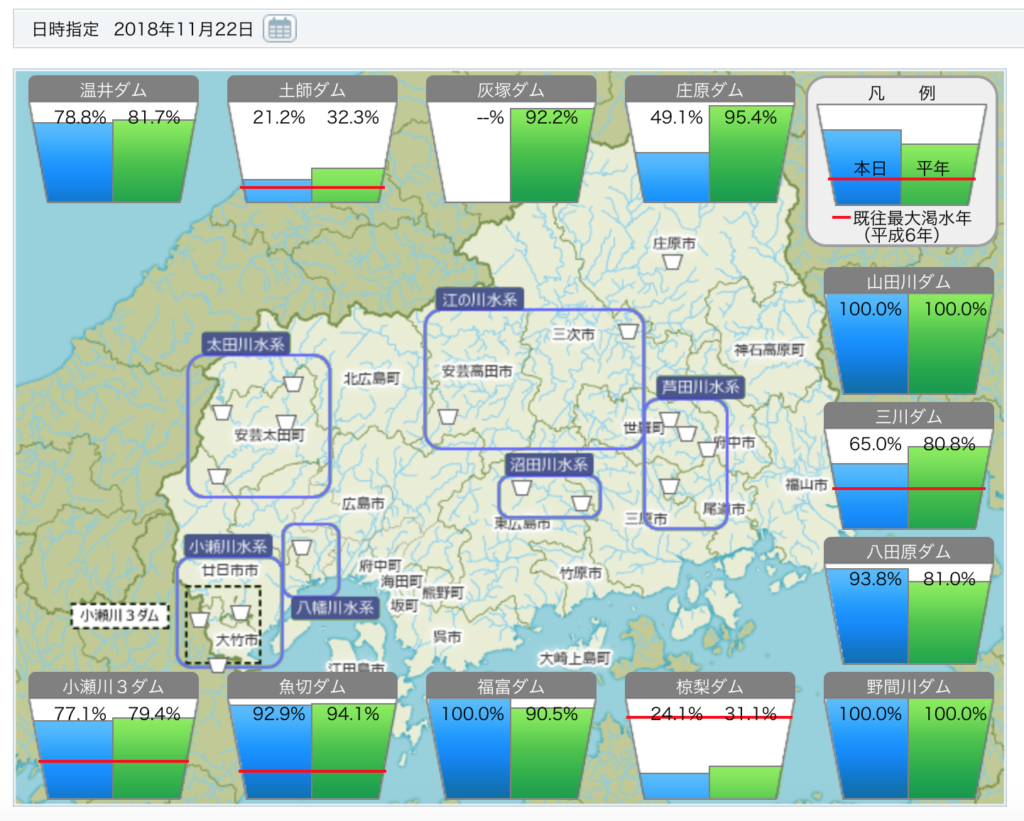Click the 太田川水系 label
This screenshot has height=821, width=1024.
click(245, 344)
